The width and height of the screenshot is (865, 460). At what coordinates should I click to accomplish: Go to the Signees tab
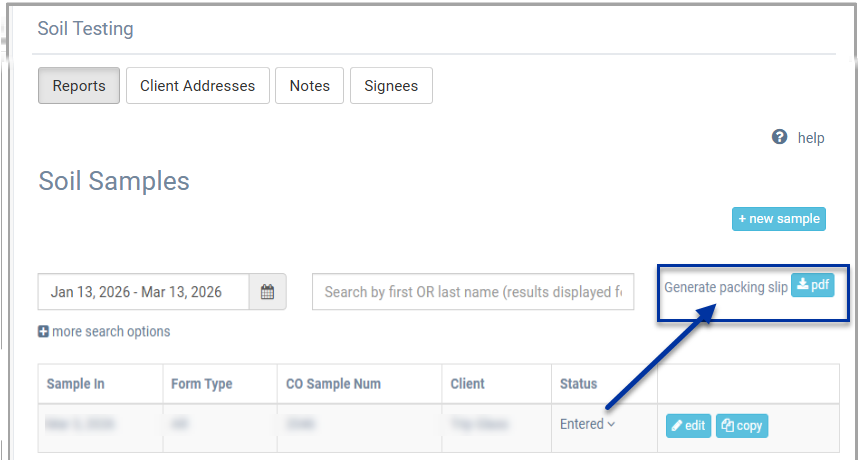coord(391,86)
